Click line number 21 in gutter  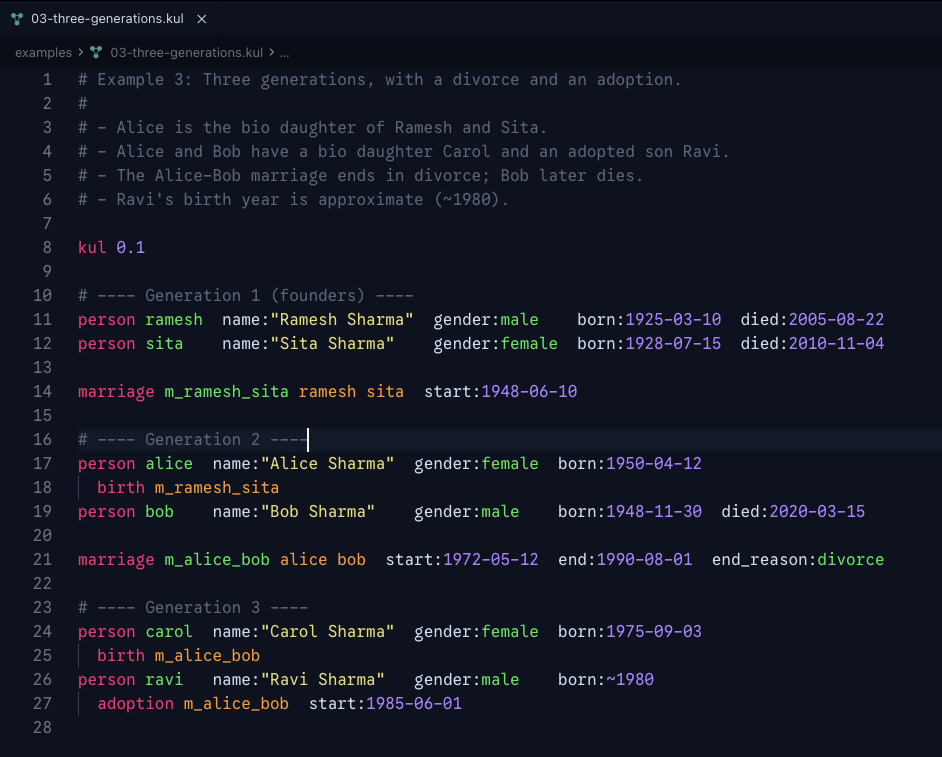click(42, 560)
